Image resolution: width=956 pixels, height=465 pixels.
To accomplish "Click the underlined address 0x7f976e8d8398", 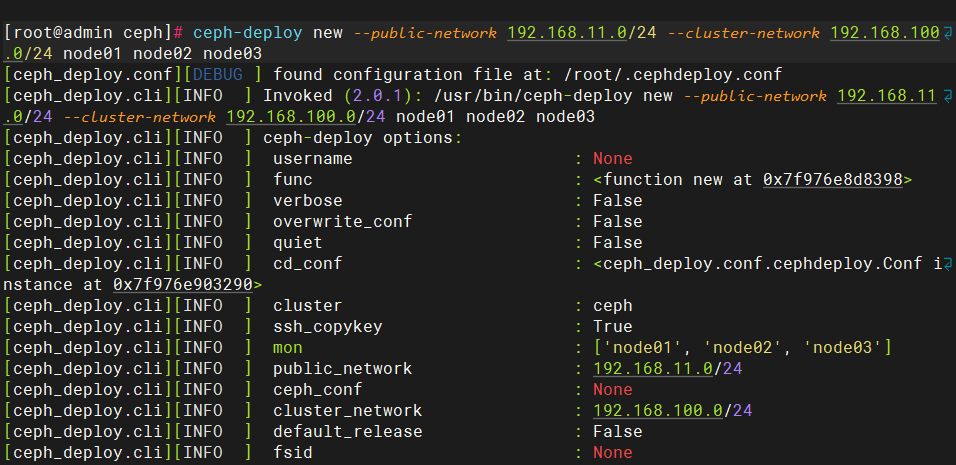I will click(x=832, y=179).
